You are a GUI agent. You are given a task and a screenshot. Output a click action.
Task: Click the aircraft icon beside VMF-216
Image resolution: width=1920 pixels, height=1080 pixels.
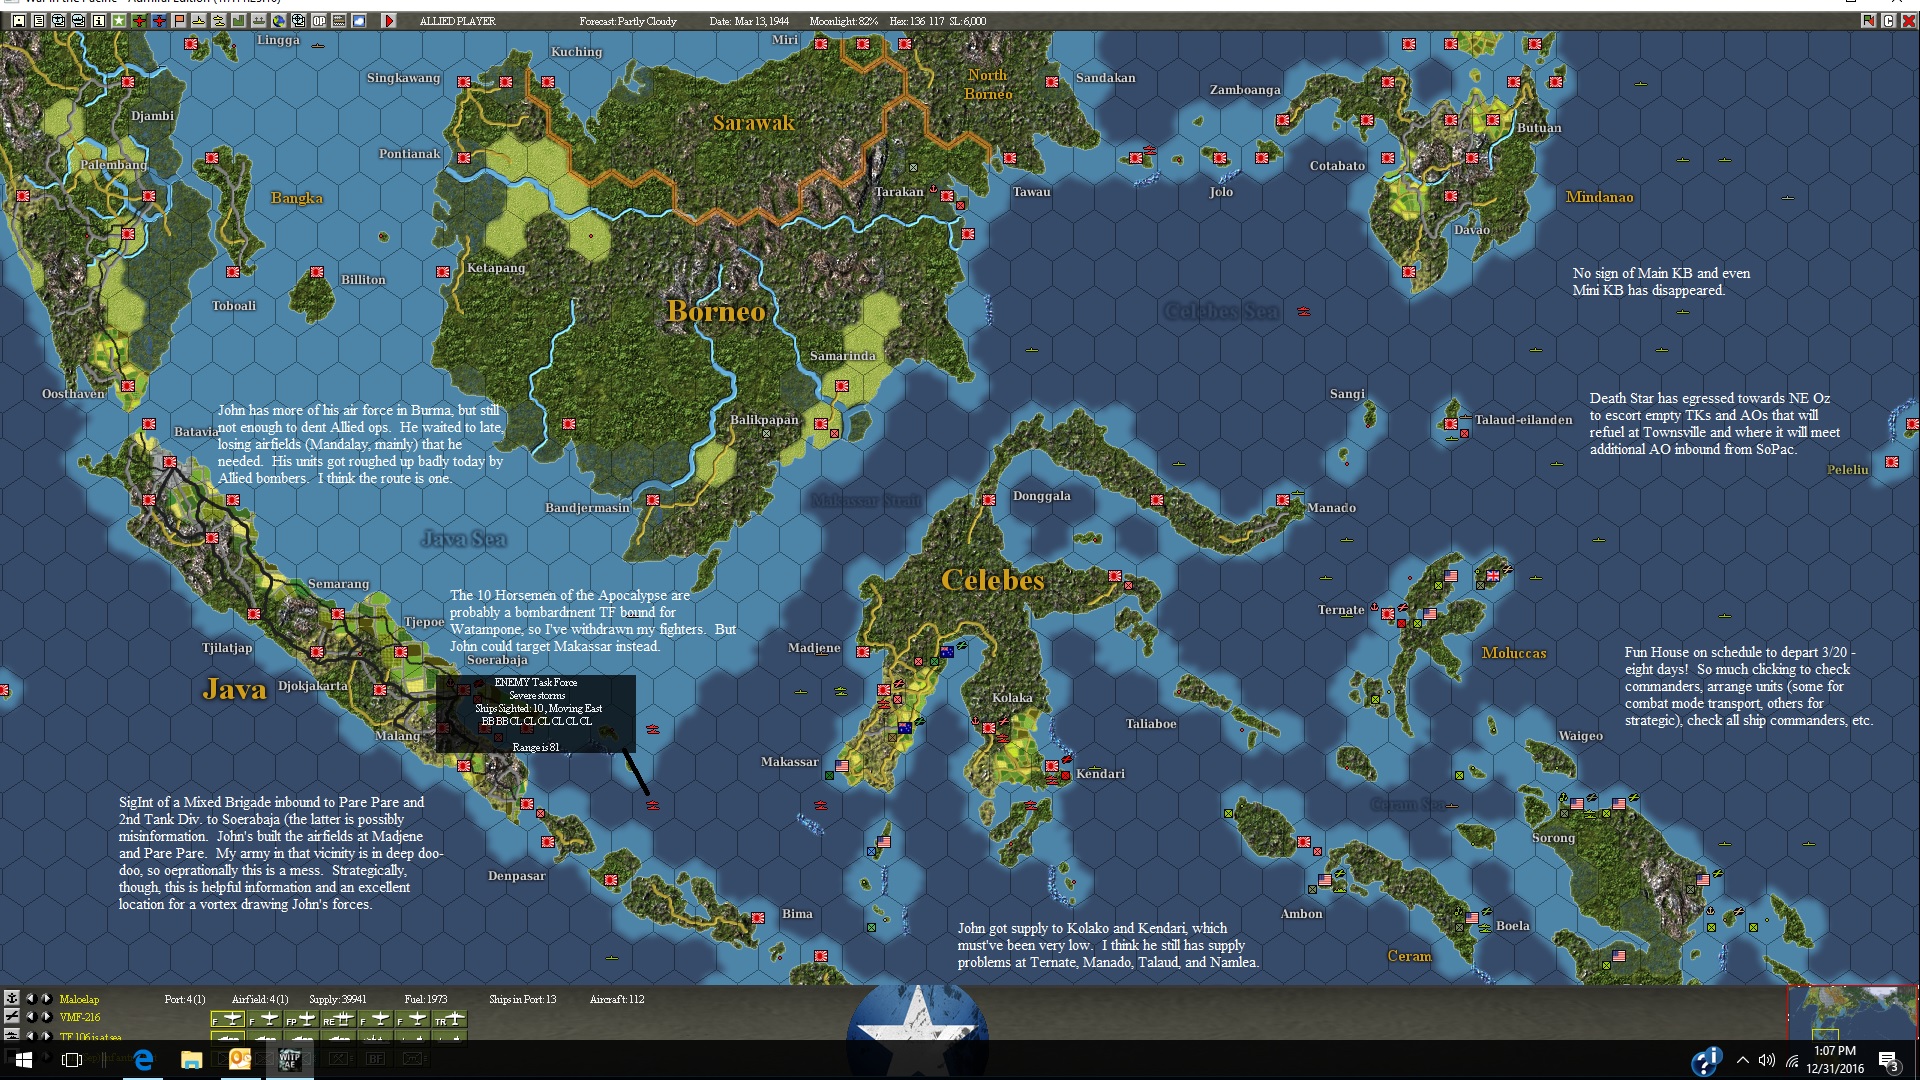point(12,1016)
